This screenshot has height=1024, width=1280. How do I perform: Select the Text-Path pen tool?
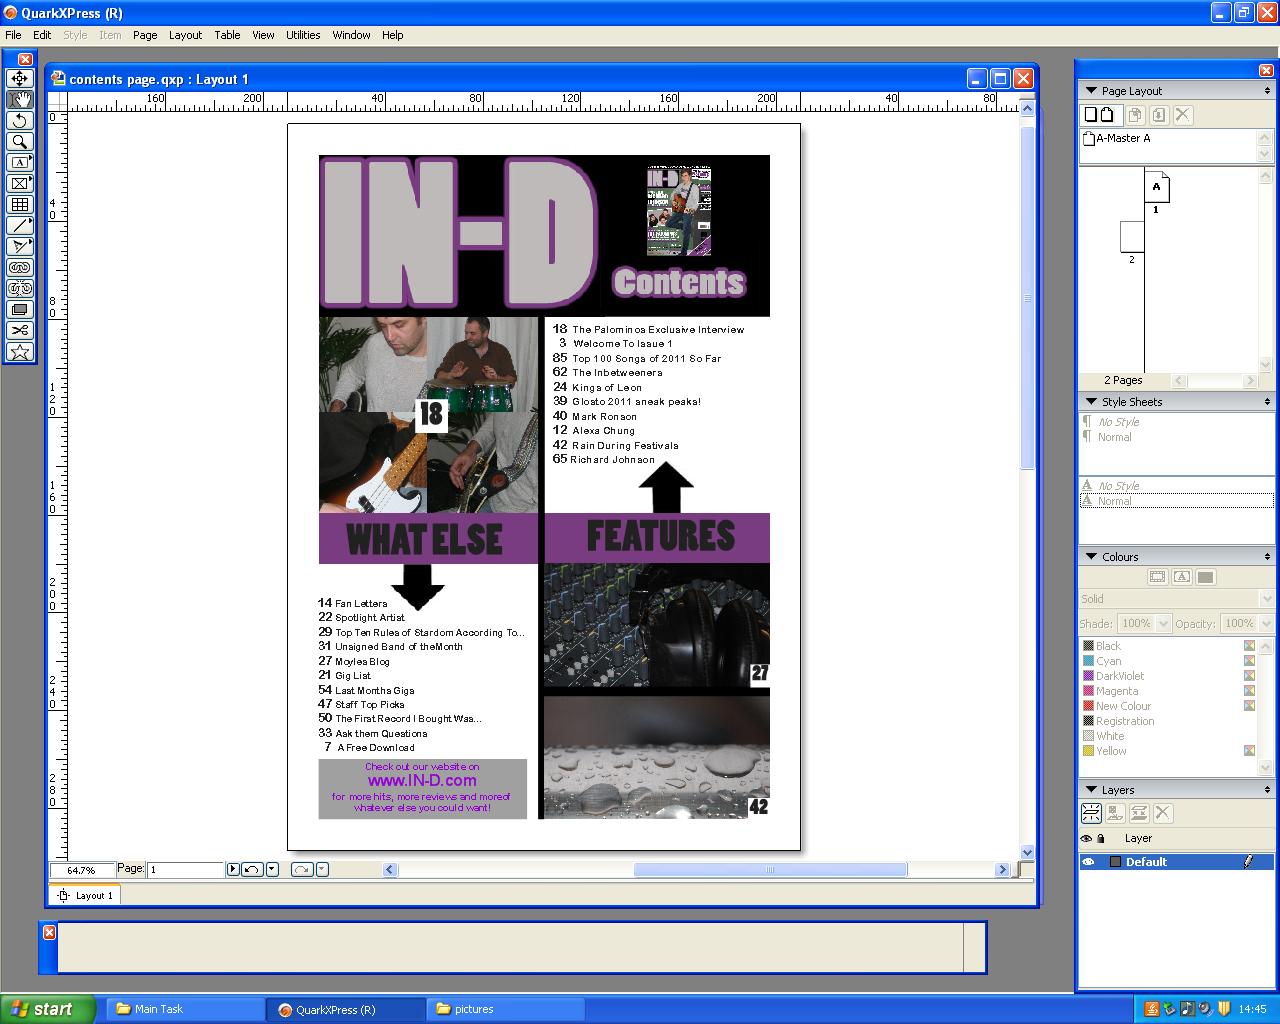click(x=19, y=246)
